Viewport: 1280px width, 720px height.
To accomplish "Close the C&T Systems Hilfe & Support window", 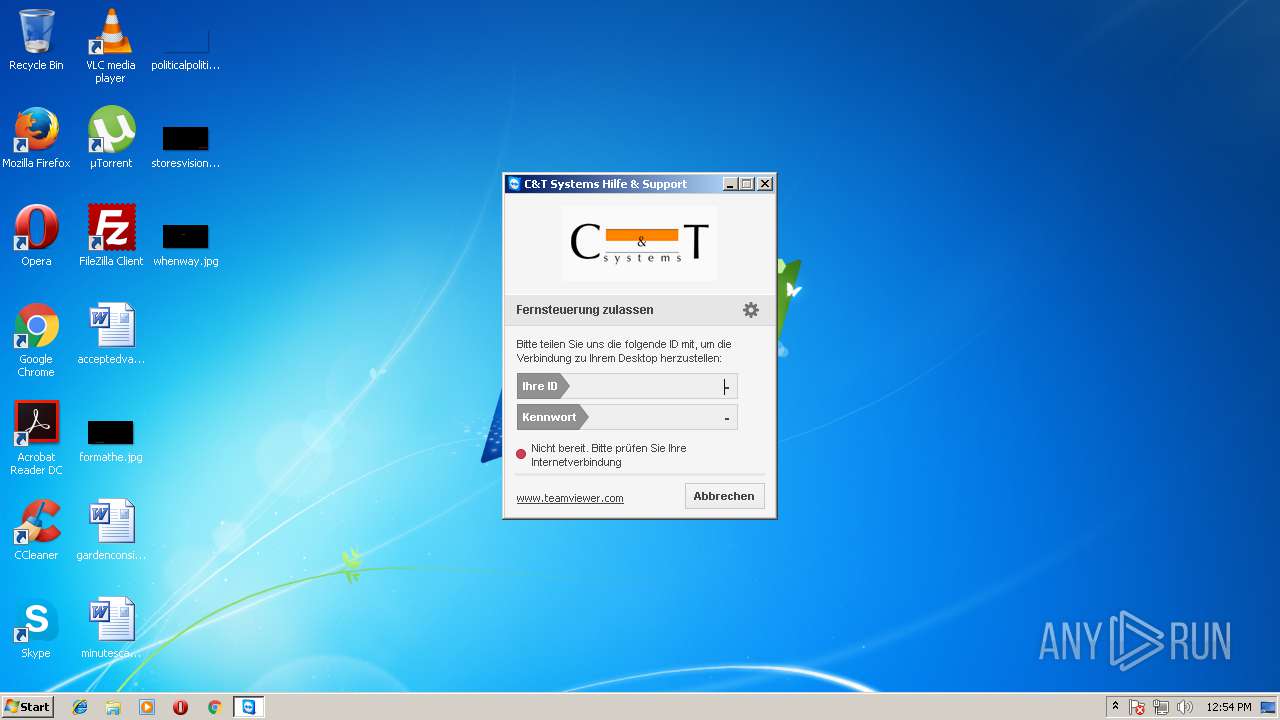I will (x=765, y=184).
